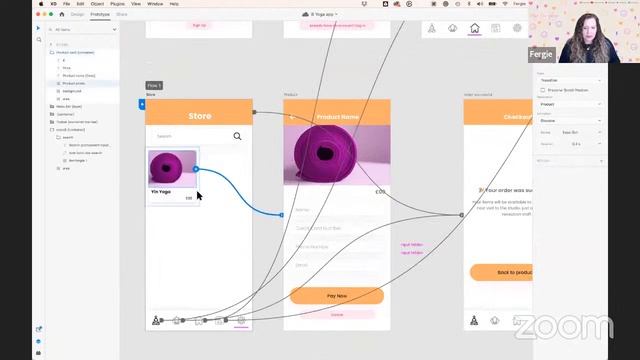Select the Menu Bar layer folder
This screenshot has height=360, width=640.
69,107
